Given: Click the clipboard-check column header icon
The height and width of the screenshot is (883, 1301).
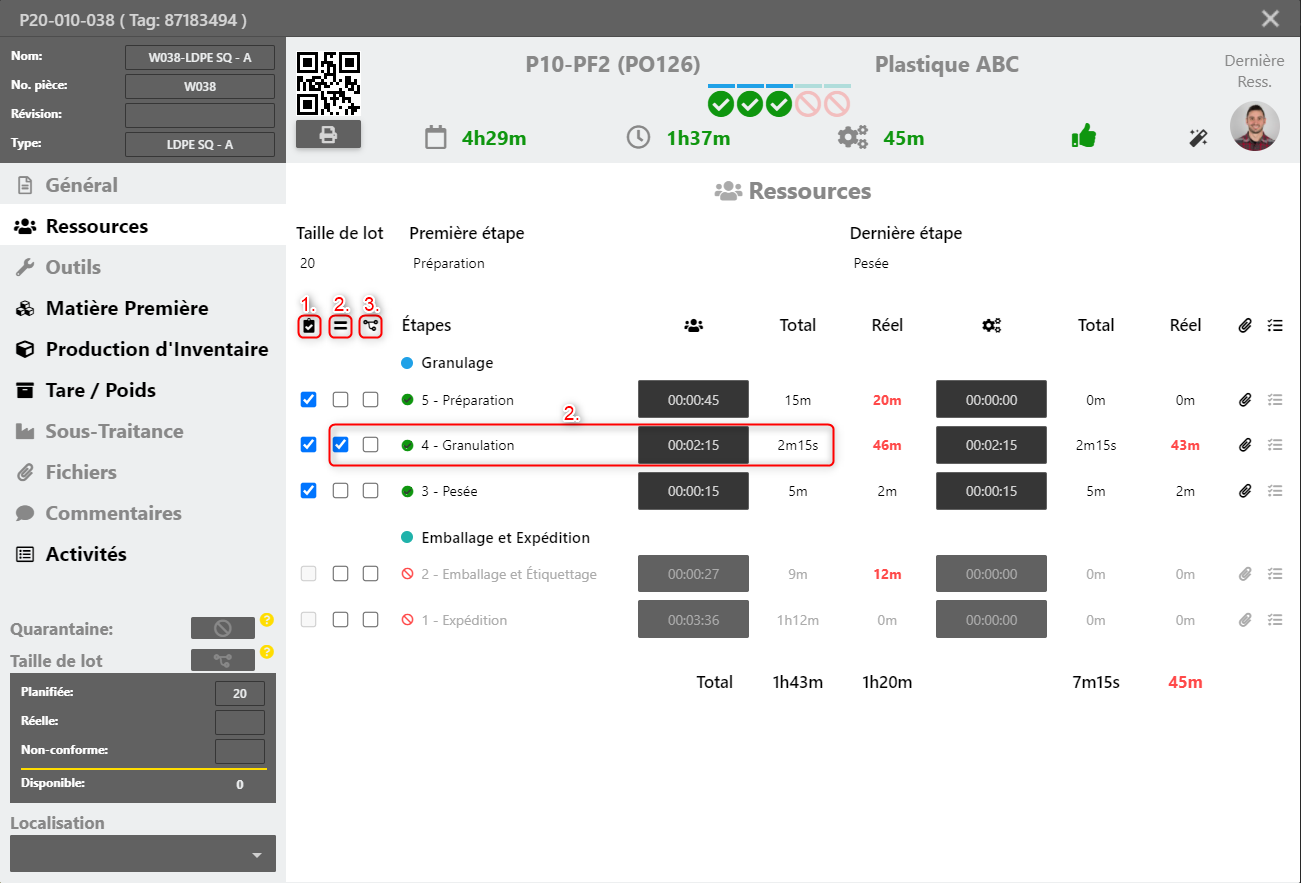Looking at the screenshot, I should click(x=309, y=326).
